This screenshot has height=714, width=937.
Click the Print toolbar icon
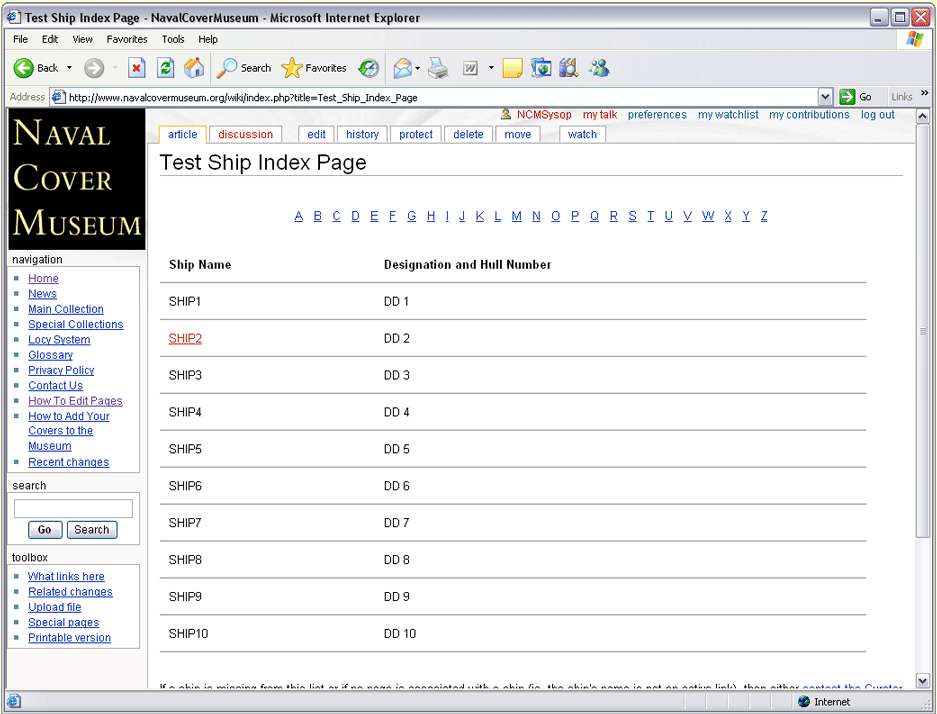point(438,68)
